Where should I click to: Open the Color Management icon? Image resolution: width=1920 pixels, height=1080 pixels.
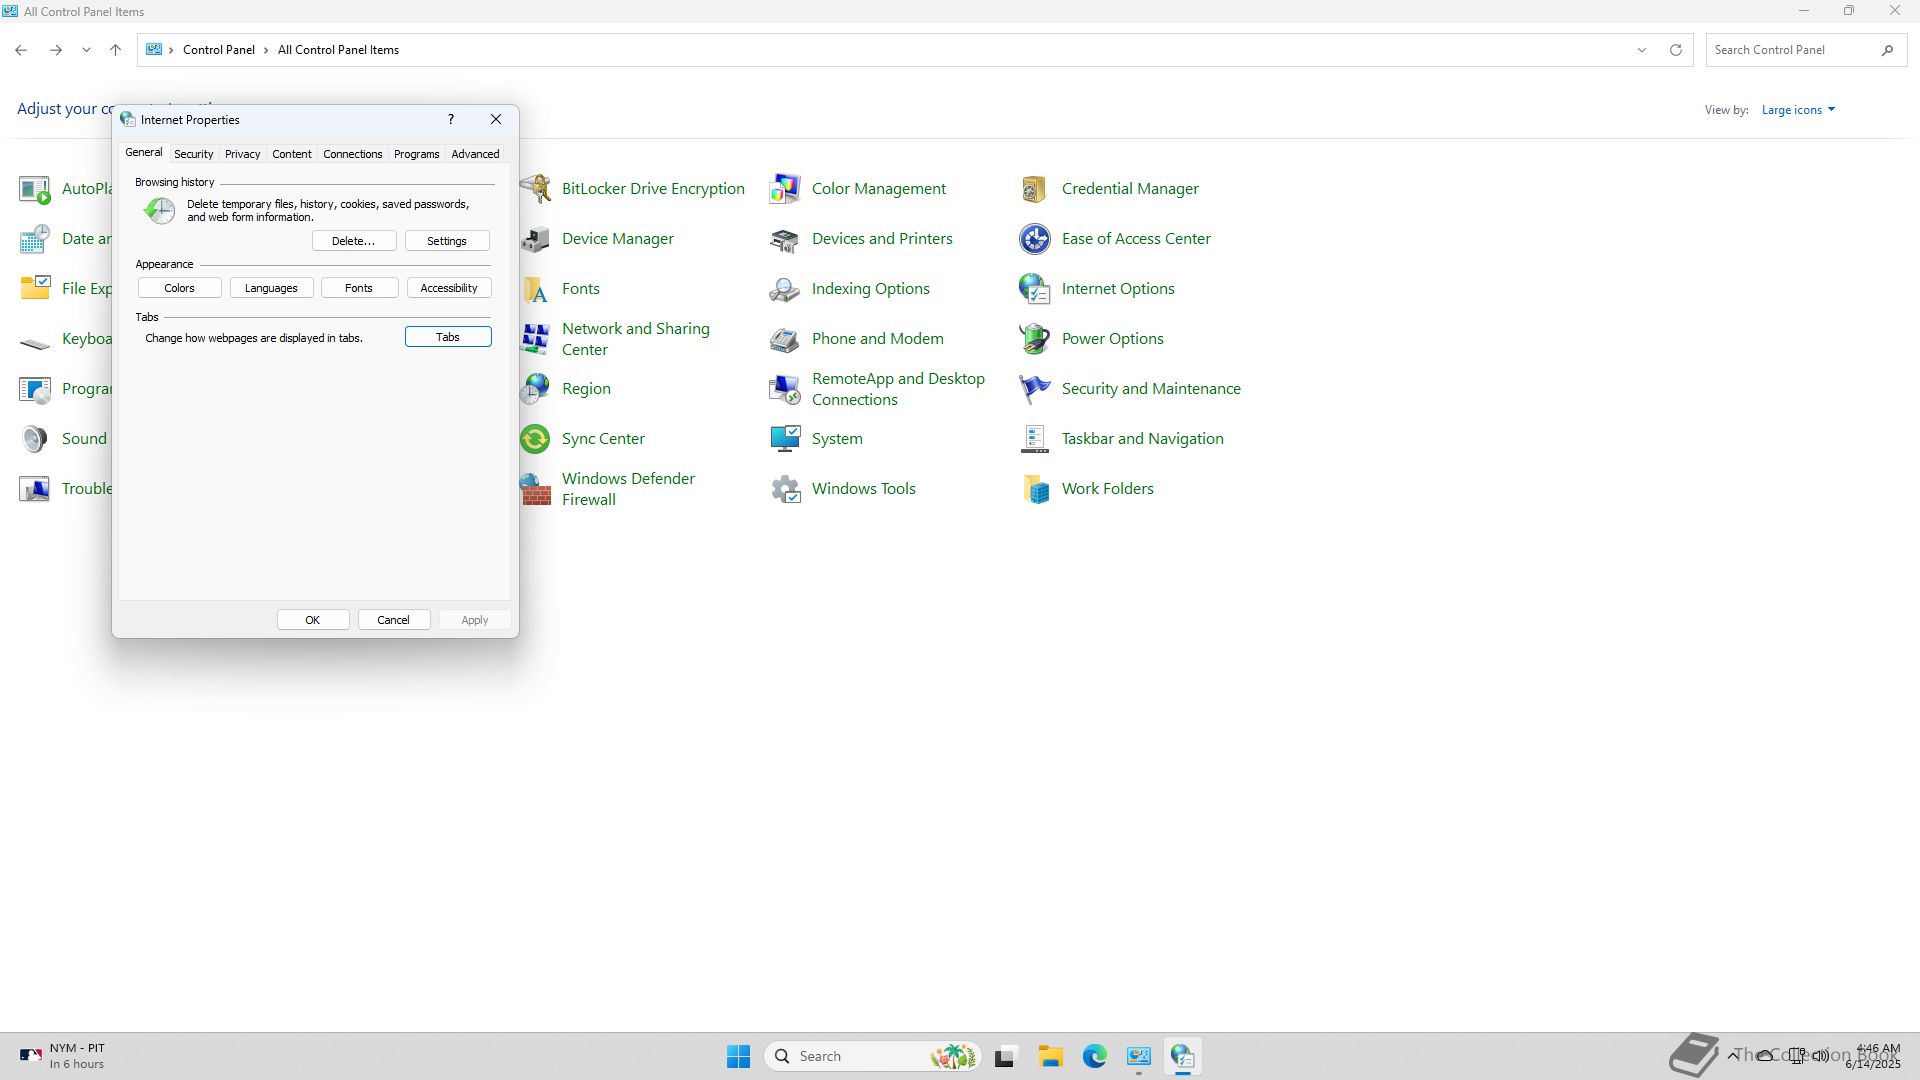coord(785,189)
